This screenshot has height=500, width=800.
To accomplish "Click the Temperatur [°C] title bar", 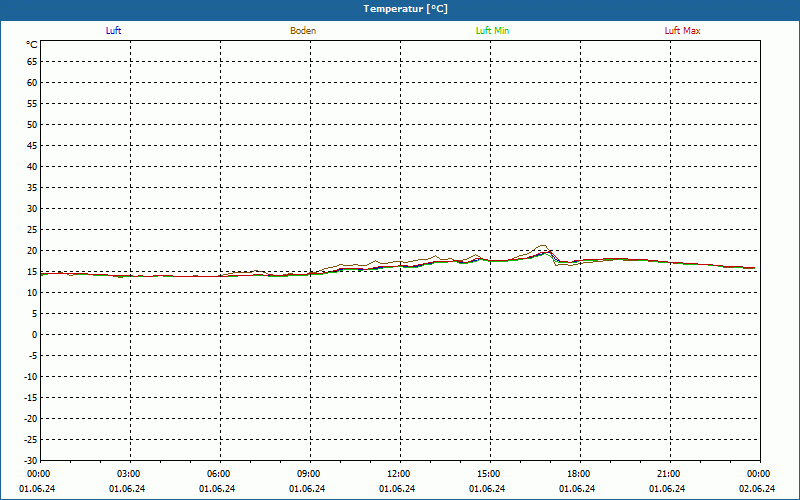I will click(x=400, y=9).
